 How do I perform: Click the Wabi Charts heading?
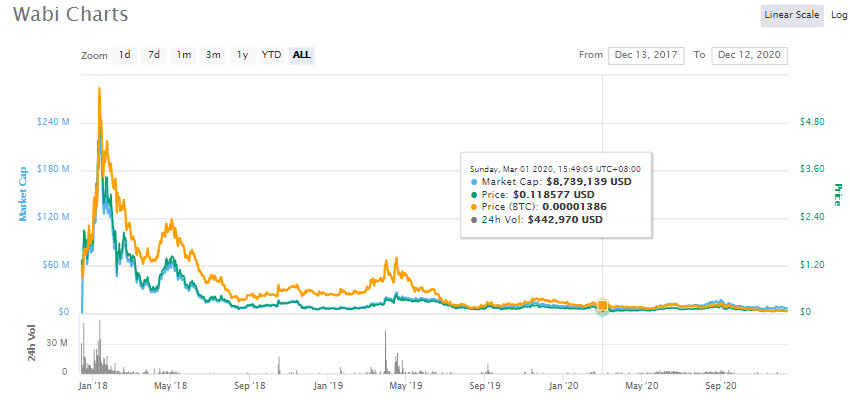click(x=70, y=15)
